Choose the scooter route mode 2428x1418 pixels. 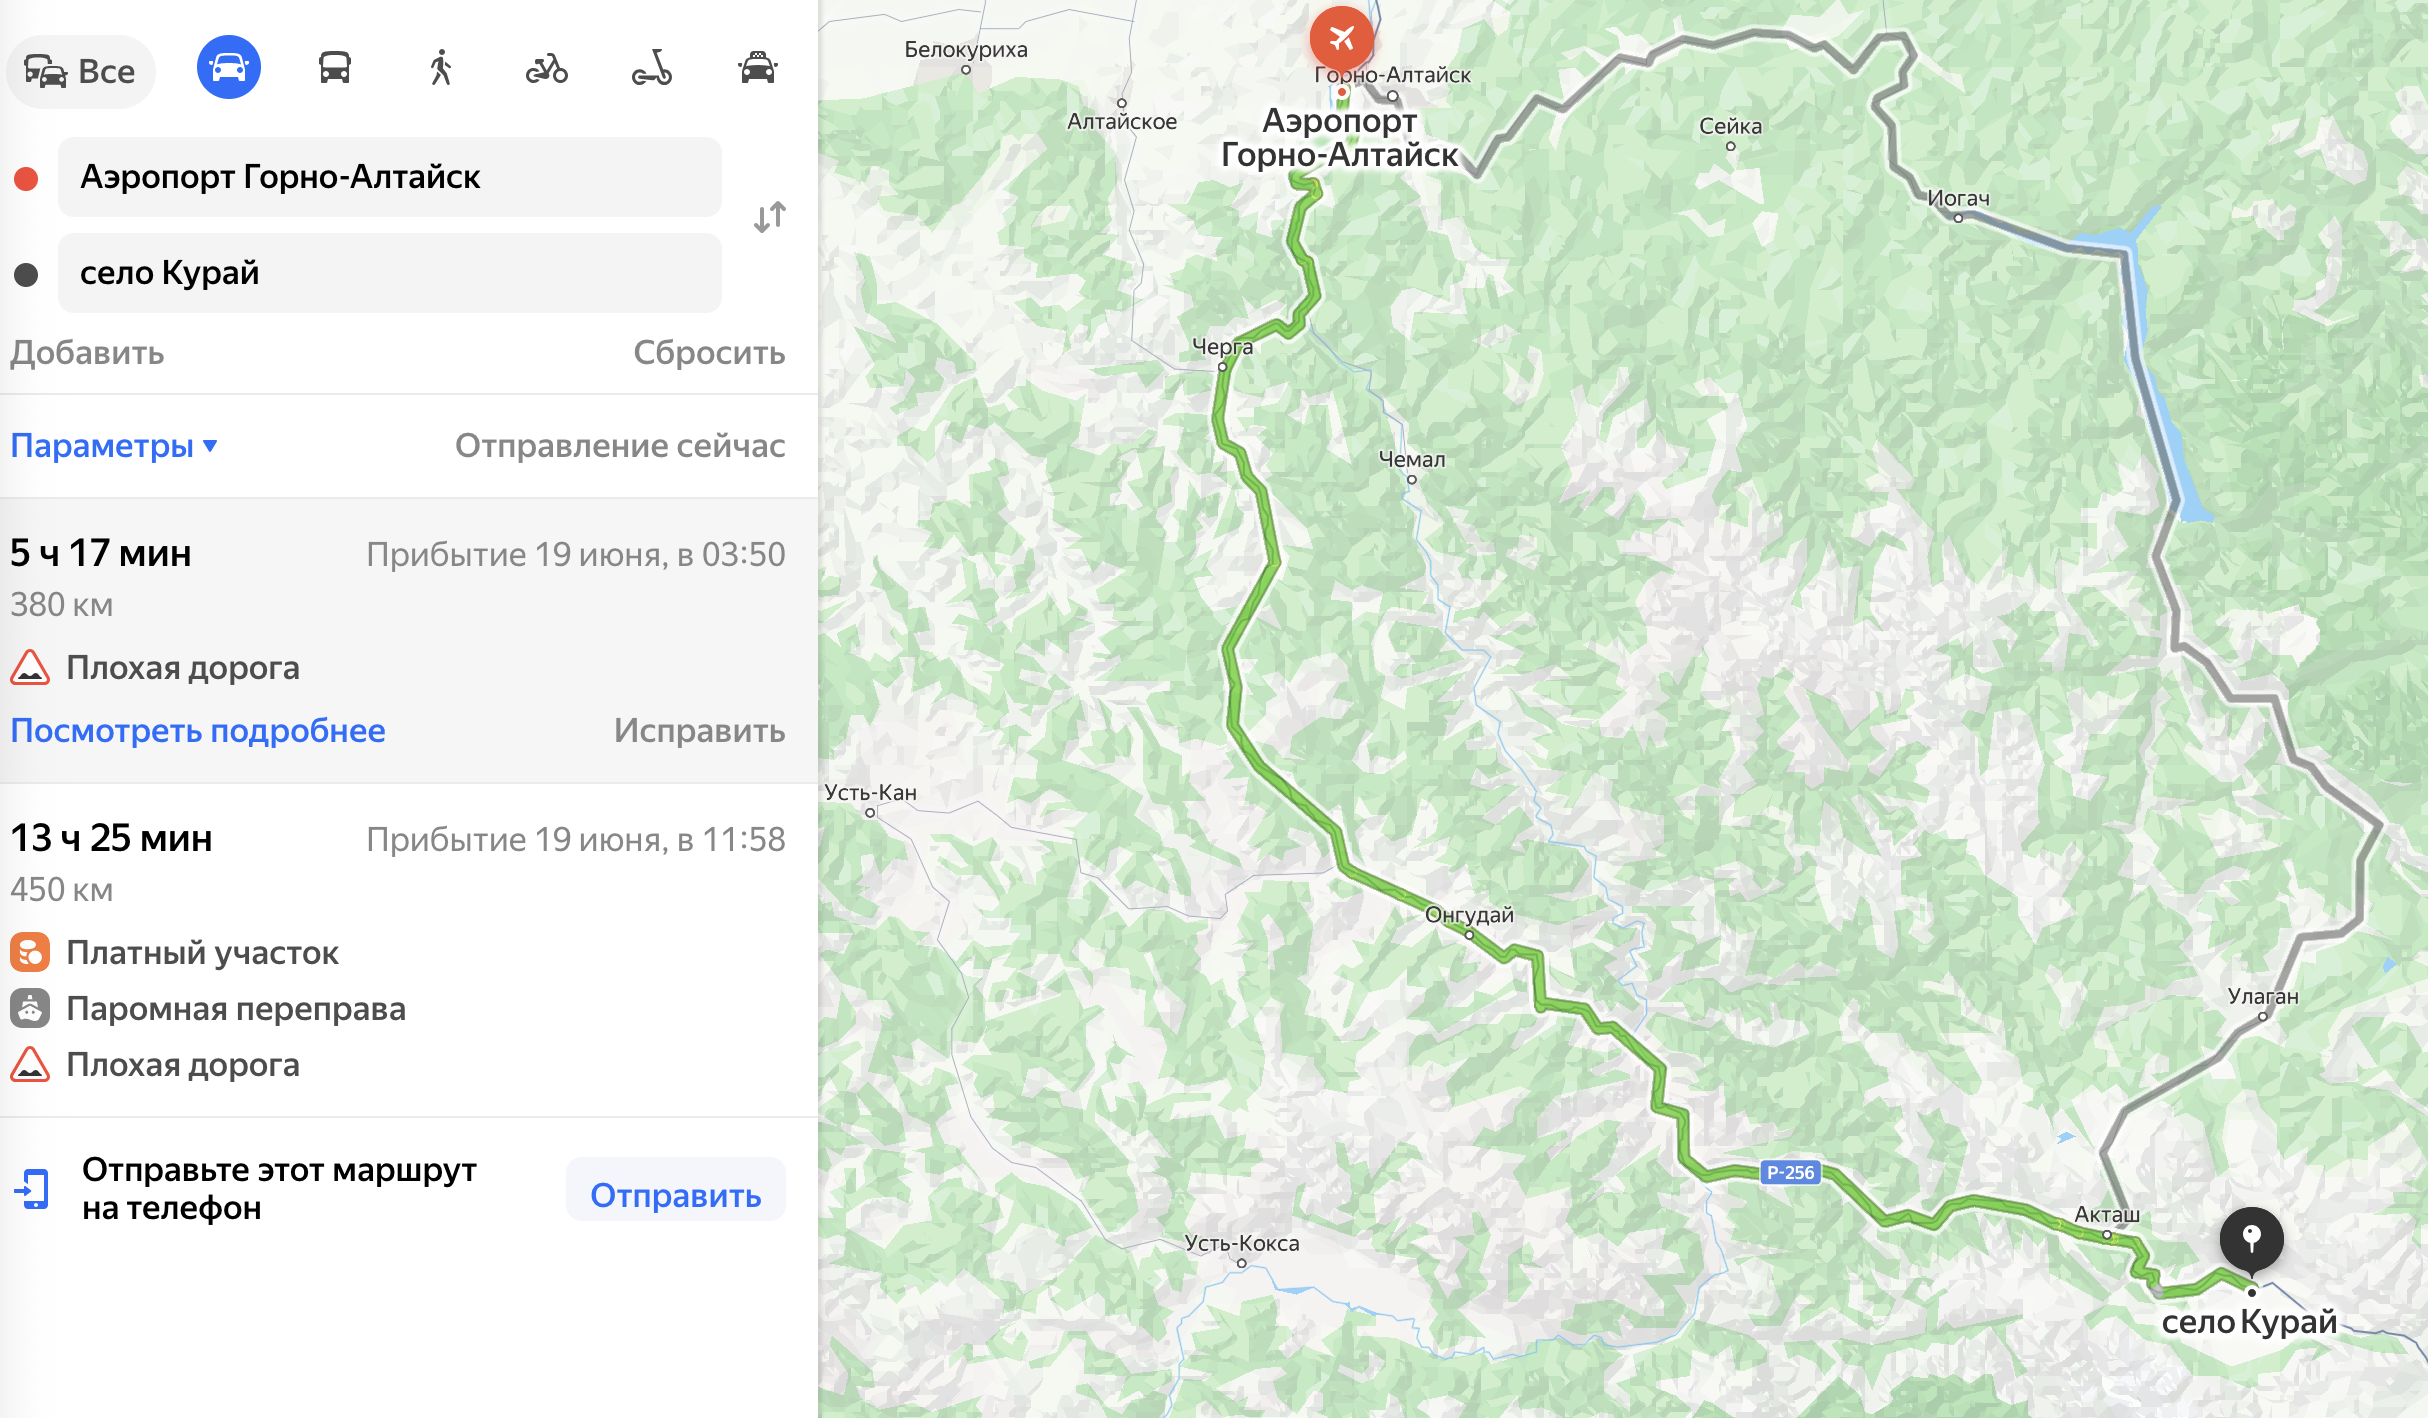(x=652, y=69)
